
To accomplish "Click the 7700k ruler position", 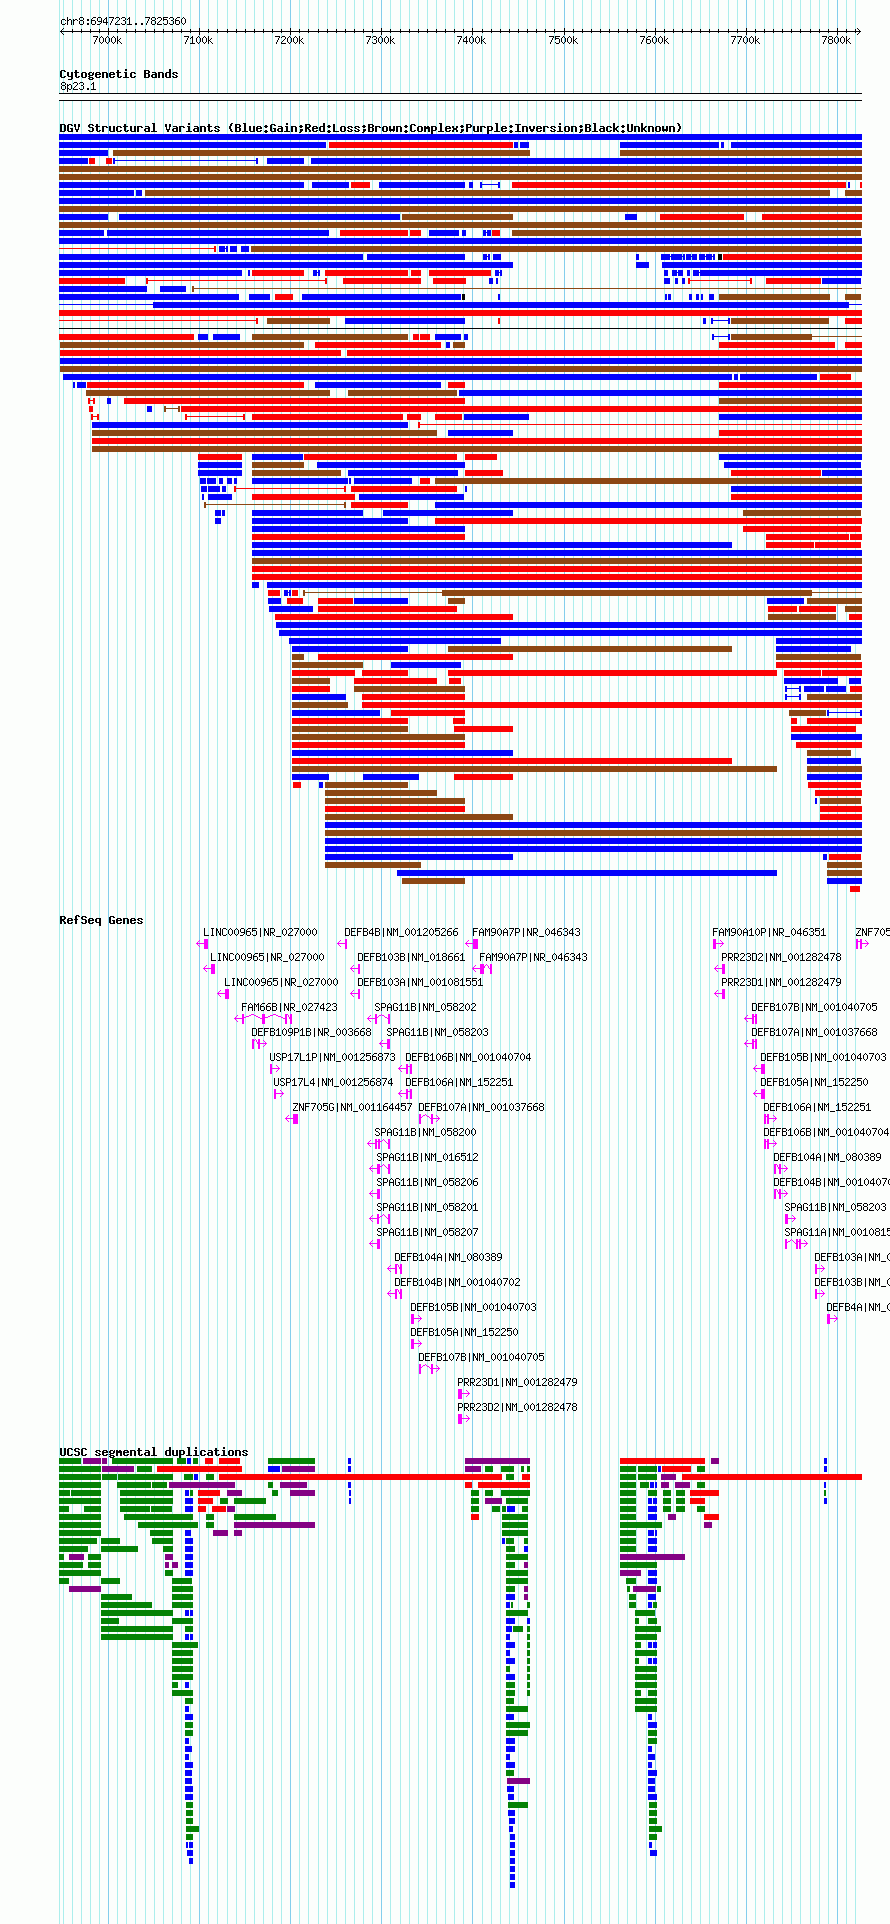I will coord(745,40).
